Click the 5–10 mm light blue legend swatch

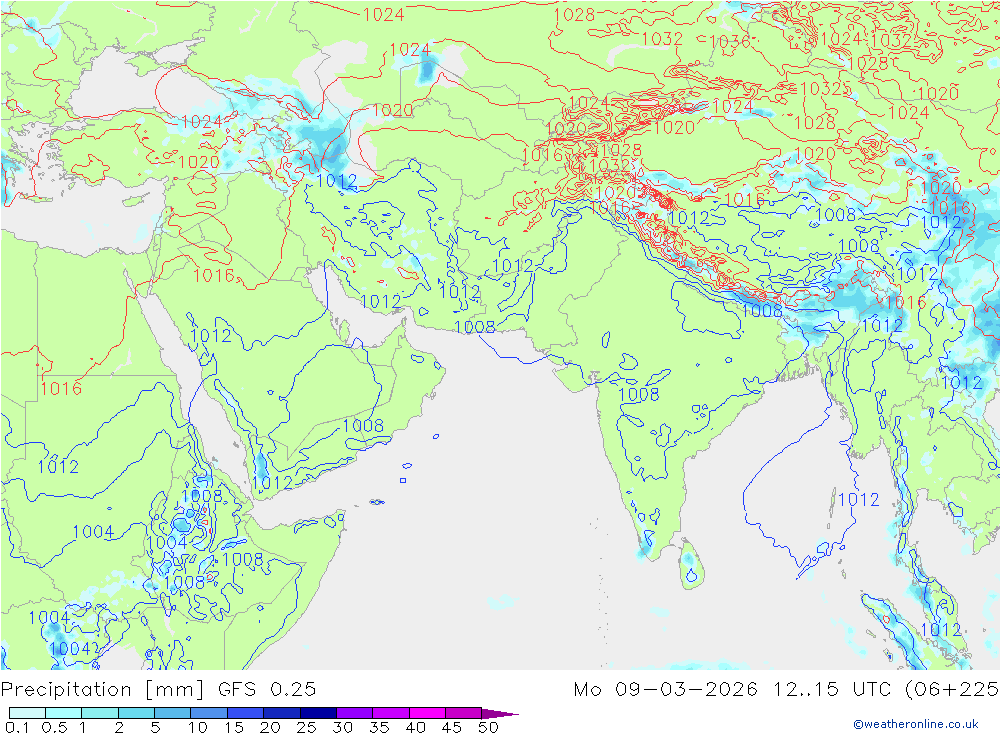[x=172, y=713]
